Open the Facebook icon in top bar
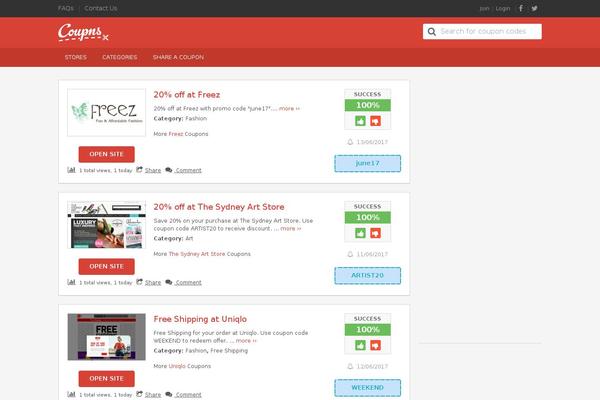Image resolution: width=600 pixels, height=400 pixels. (x=520, y=8)
